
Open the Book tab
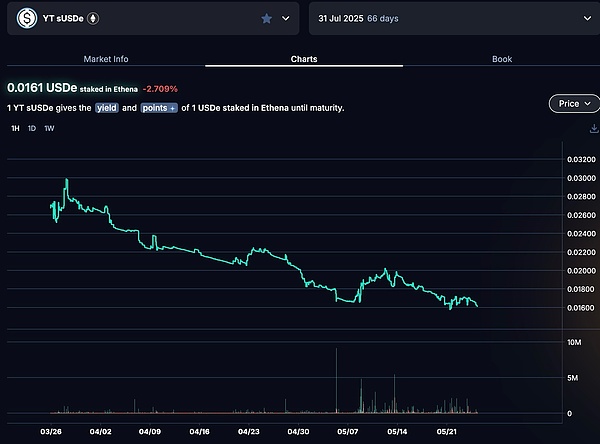pos(502,59)
